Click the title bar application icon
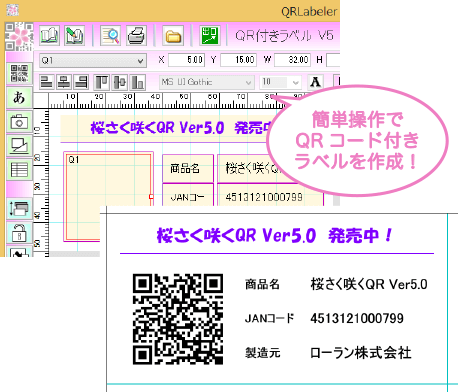The width and height of the screenshot is (458, 392). click(x=12, y=10)
